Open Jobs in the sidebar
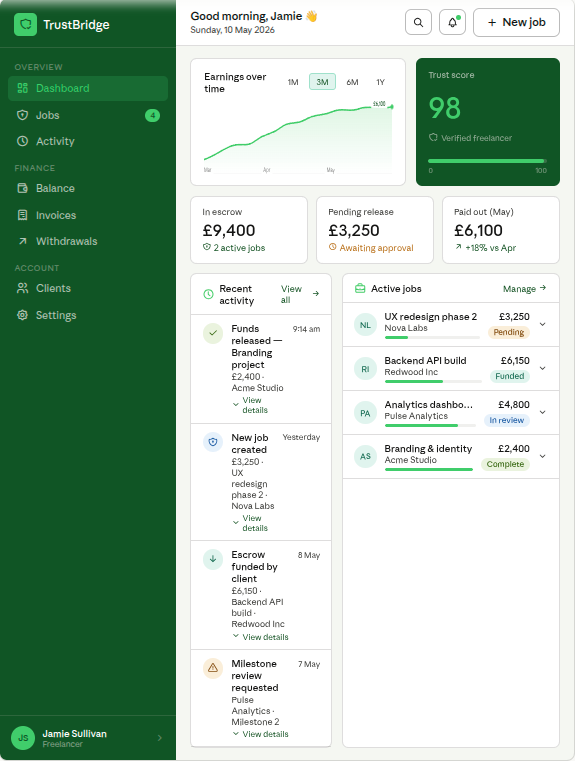This screenshot has height=761, width=575. 88,115
